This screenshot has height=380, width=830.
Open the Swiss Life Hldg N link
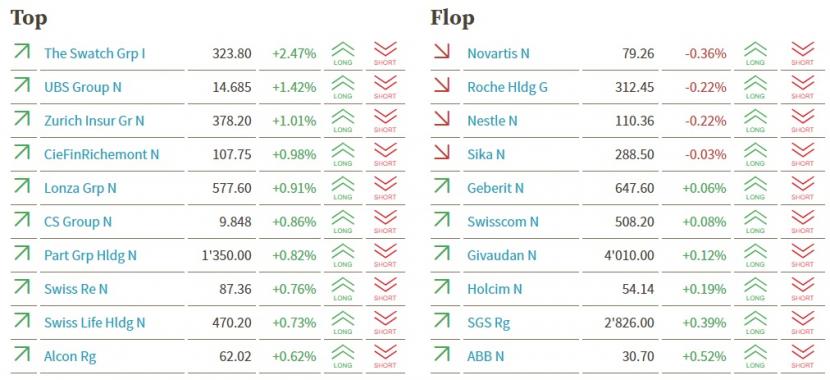point(94,323)
